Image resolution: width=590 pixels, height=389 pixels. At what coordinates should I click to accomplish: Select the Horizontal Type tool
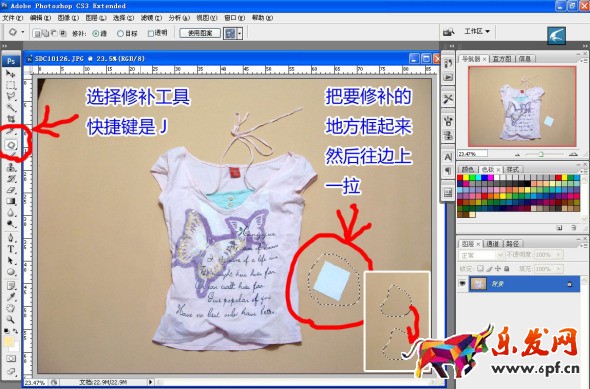pyautogui.click(x=11, y=249)
